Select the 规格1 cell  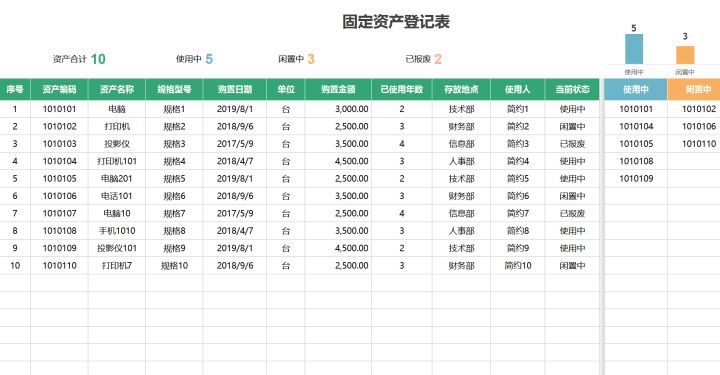[x=174, y=109]
